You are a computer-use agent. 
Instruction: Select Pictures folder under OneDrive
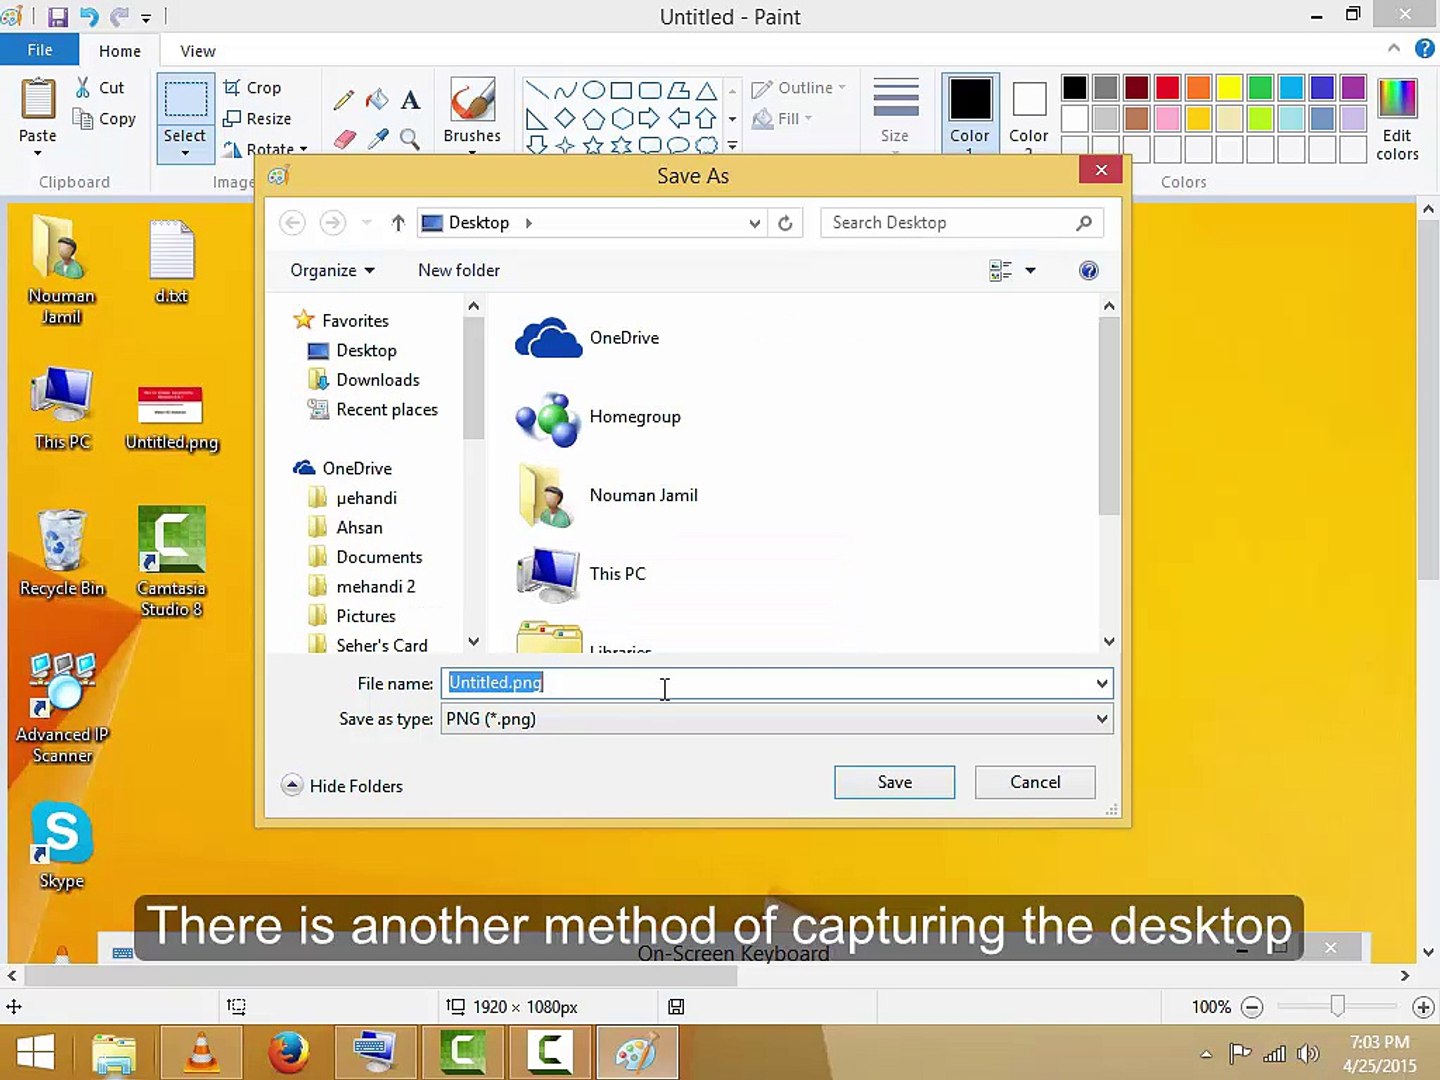[x=352, y=616]
